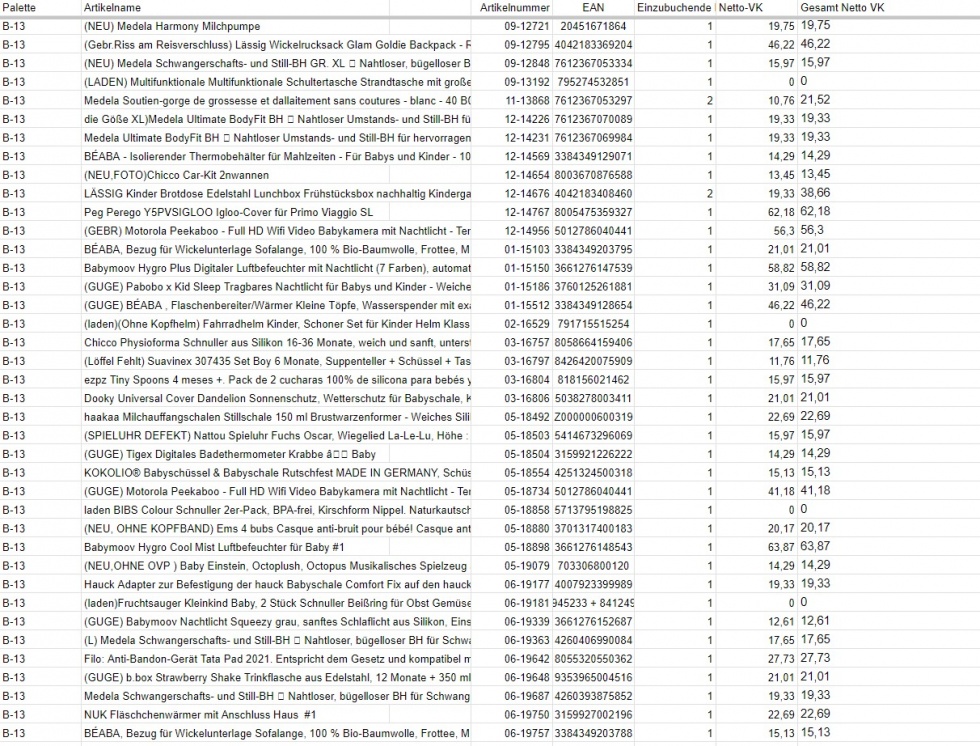Select the ezpz Tiny Spoons cell

tap(276, 380)
